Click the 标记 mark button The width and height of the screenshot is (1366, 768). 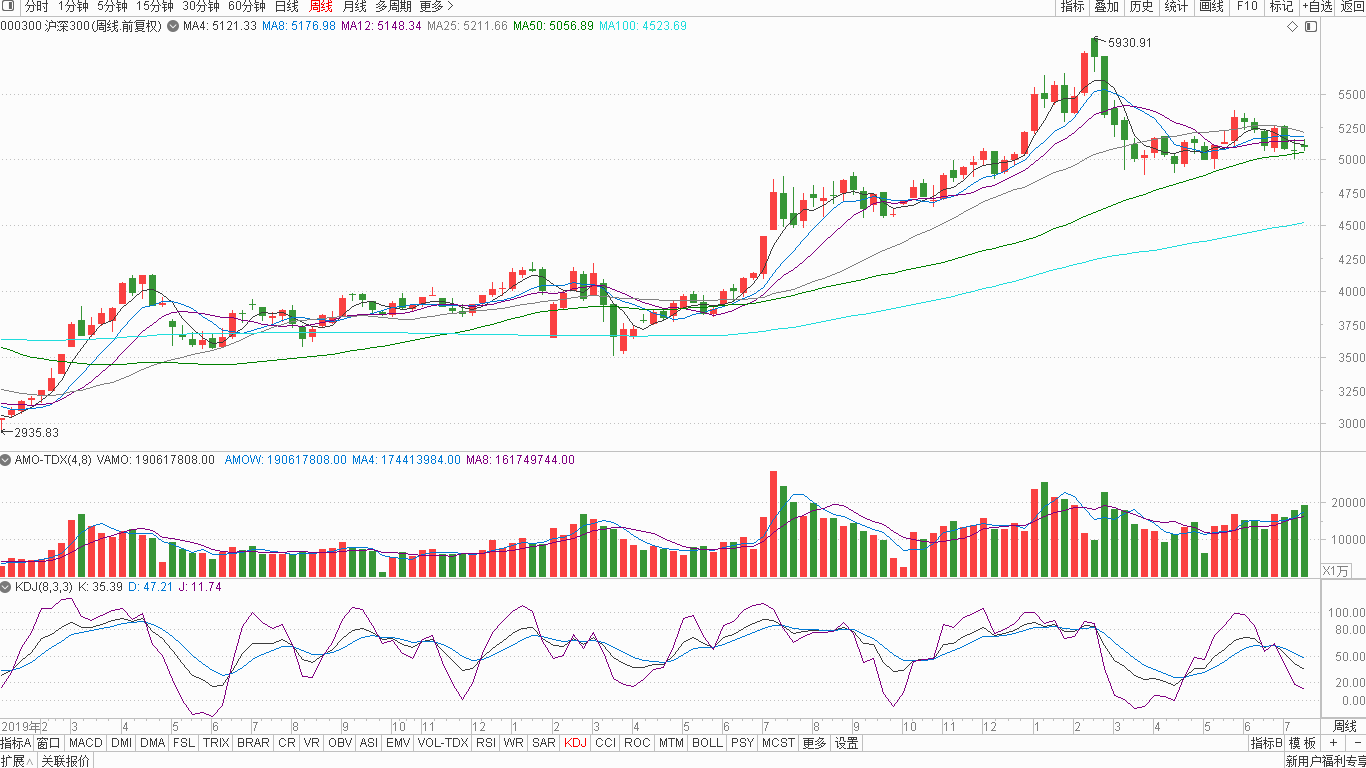[1281, 6]
